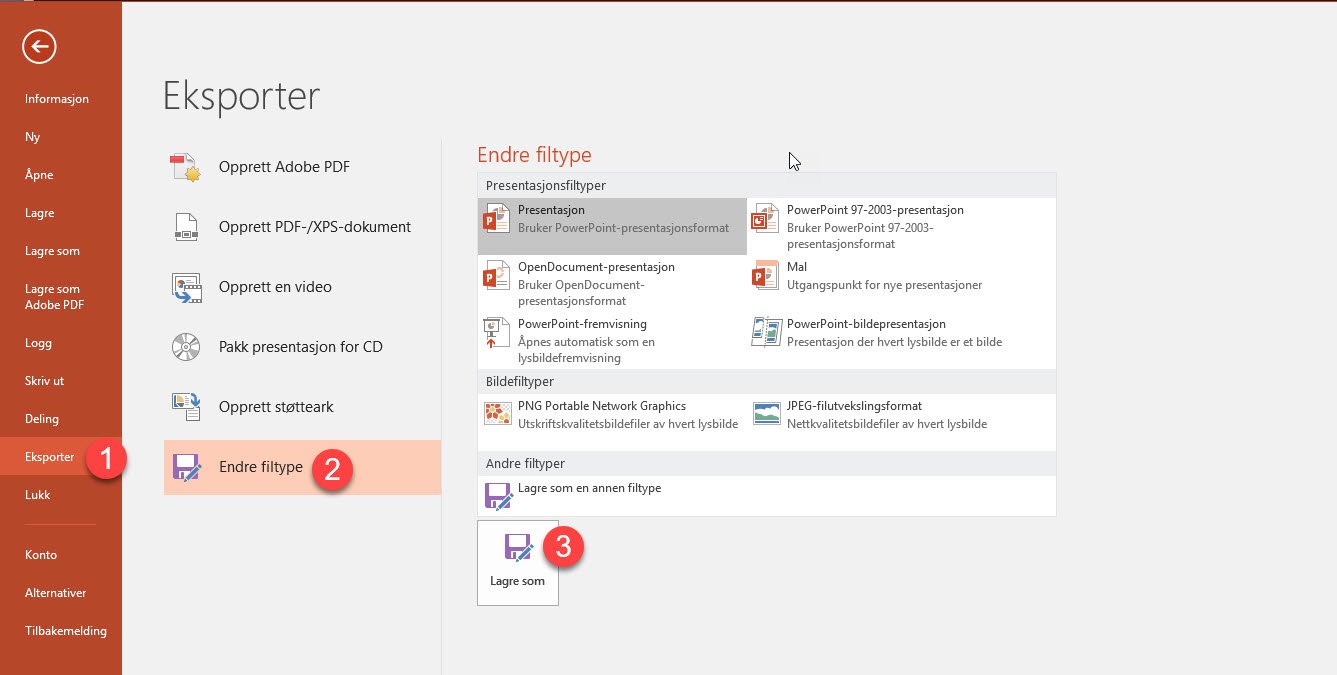Image resolution: width=1337 pixels, height=675 pixels.
Task: Click the OpenDocument-presentasjon icon
Action: point(496,275)
